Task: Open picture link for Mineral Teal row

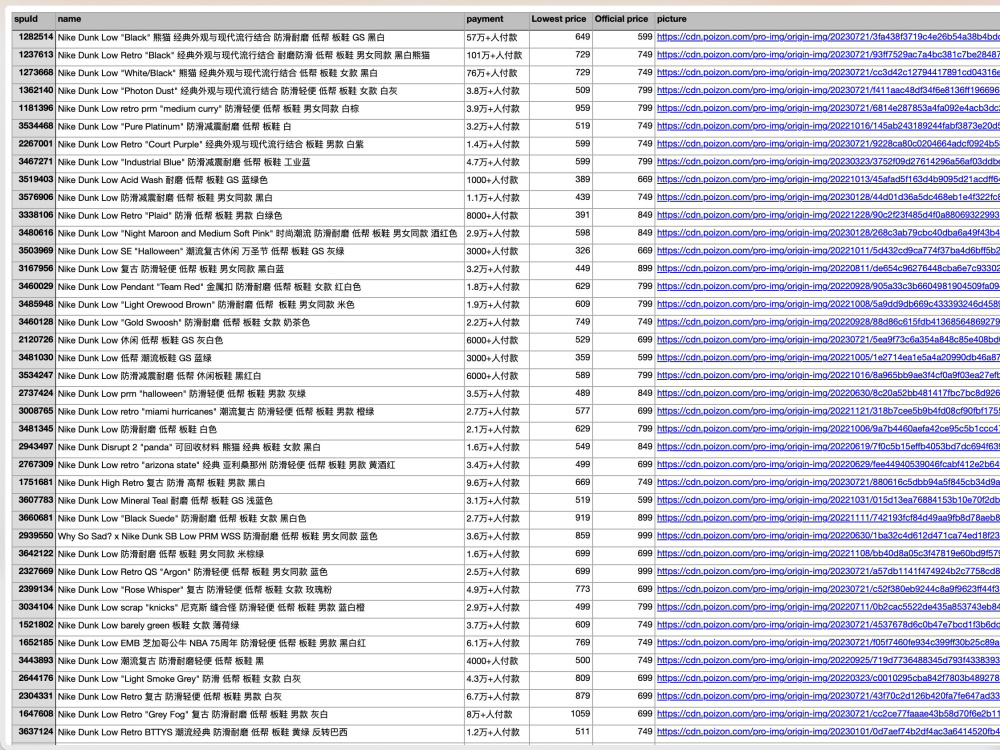Action: 828,501
